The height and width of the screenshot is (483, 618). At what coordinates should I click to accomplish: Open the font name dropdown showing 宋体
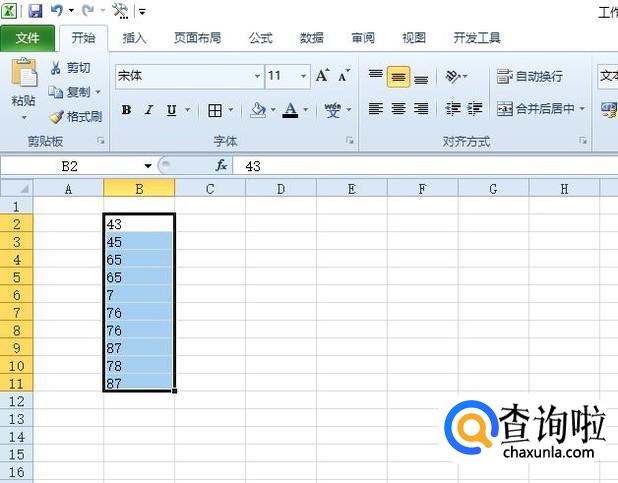(255, 76)
